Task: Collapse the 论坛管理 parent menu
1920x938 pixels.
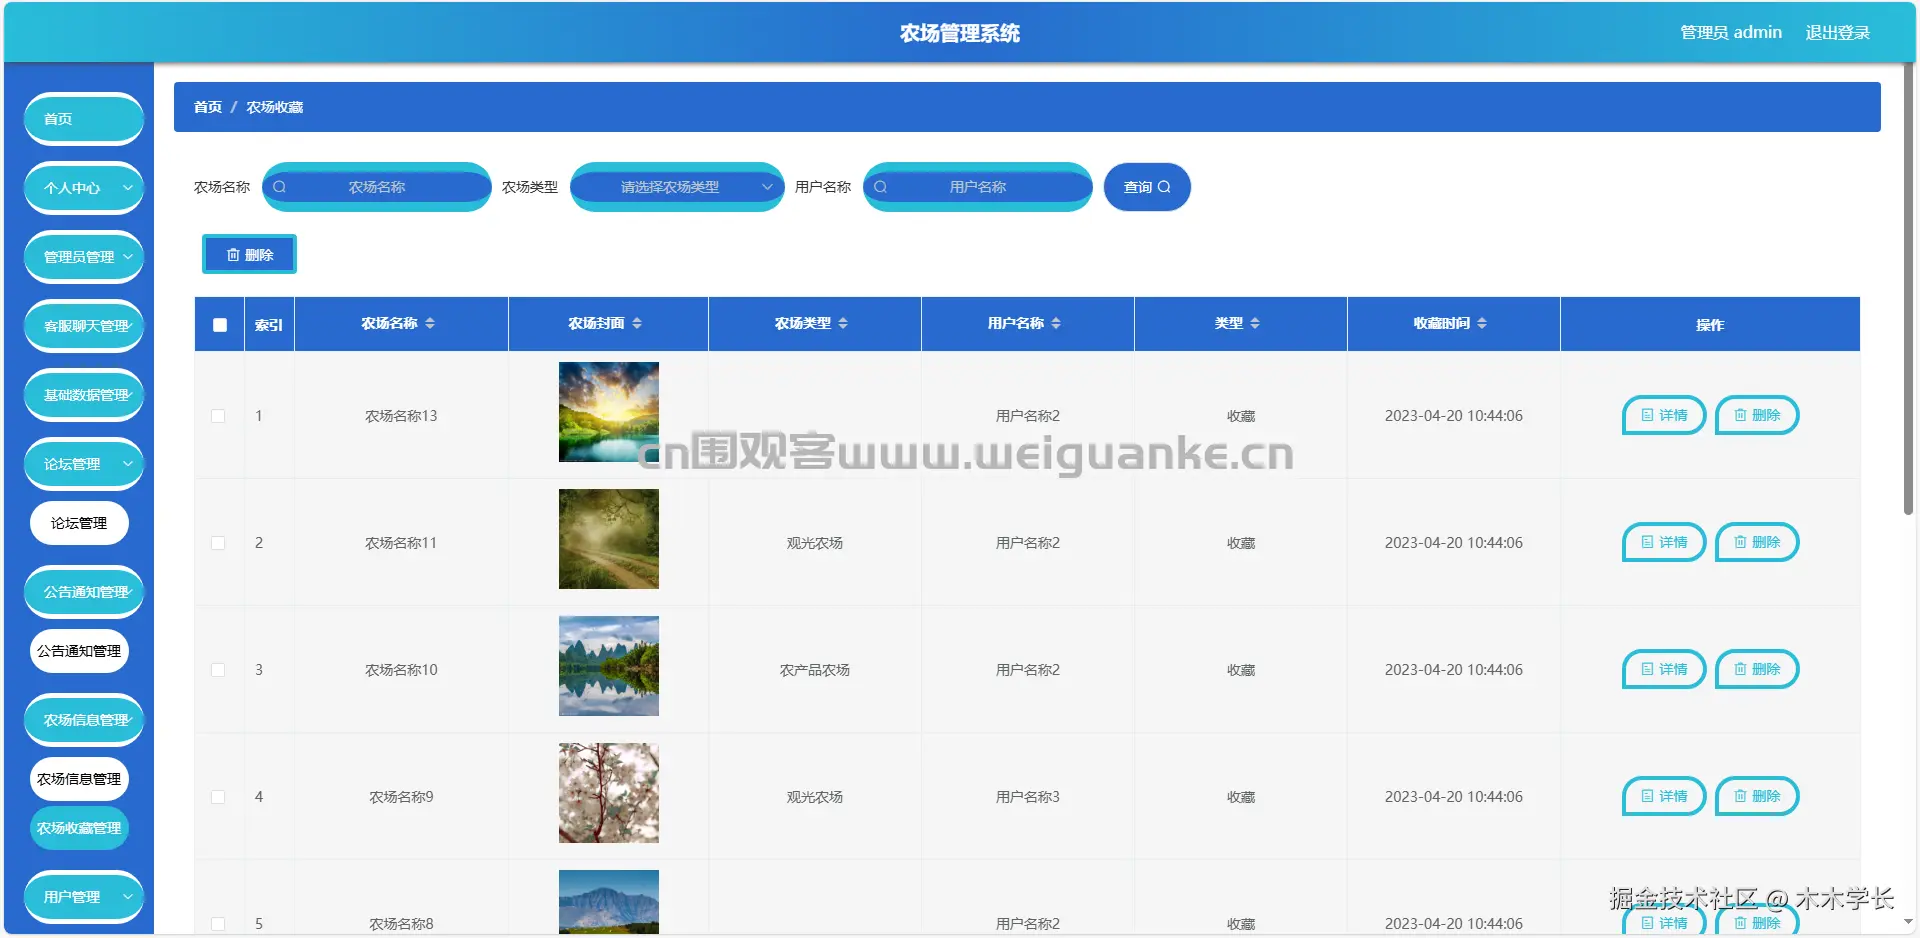Action: click(84, 464)
